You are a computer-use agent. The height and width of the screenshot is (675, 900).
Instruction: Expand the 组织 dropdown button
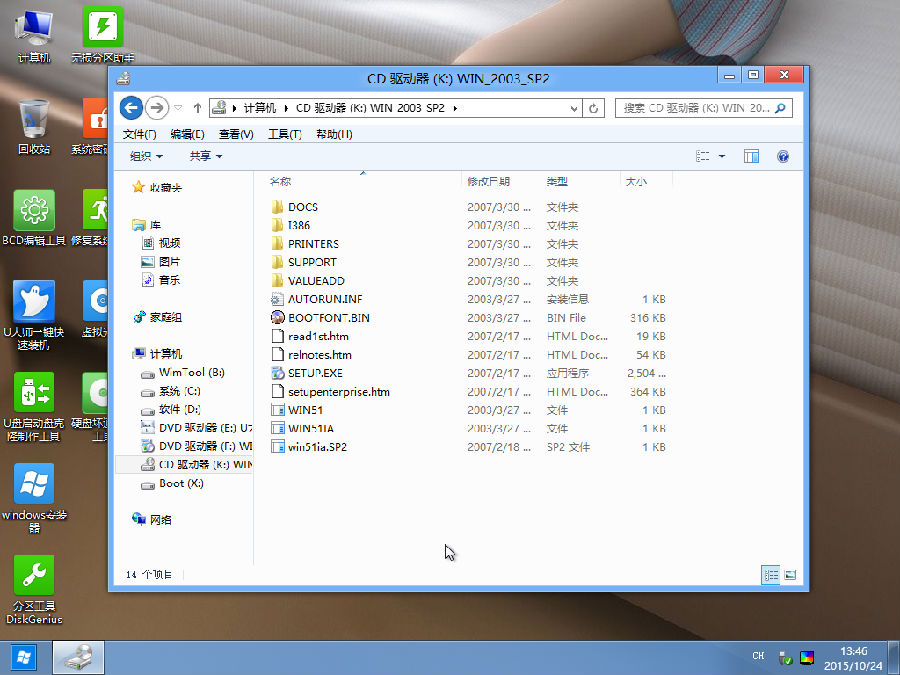146,156
